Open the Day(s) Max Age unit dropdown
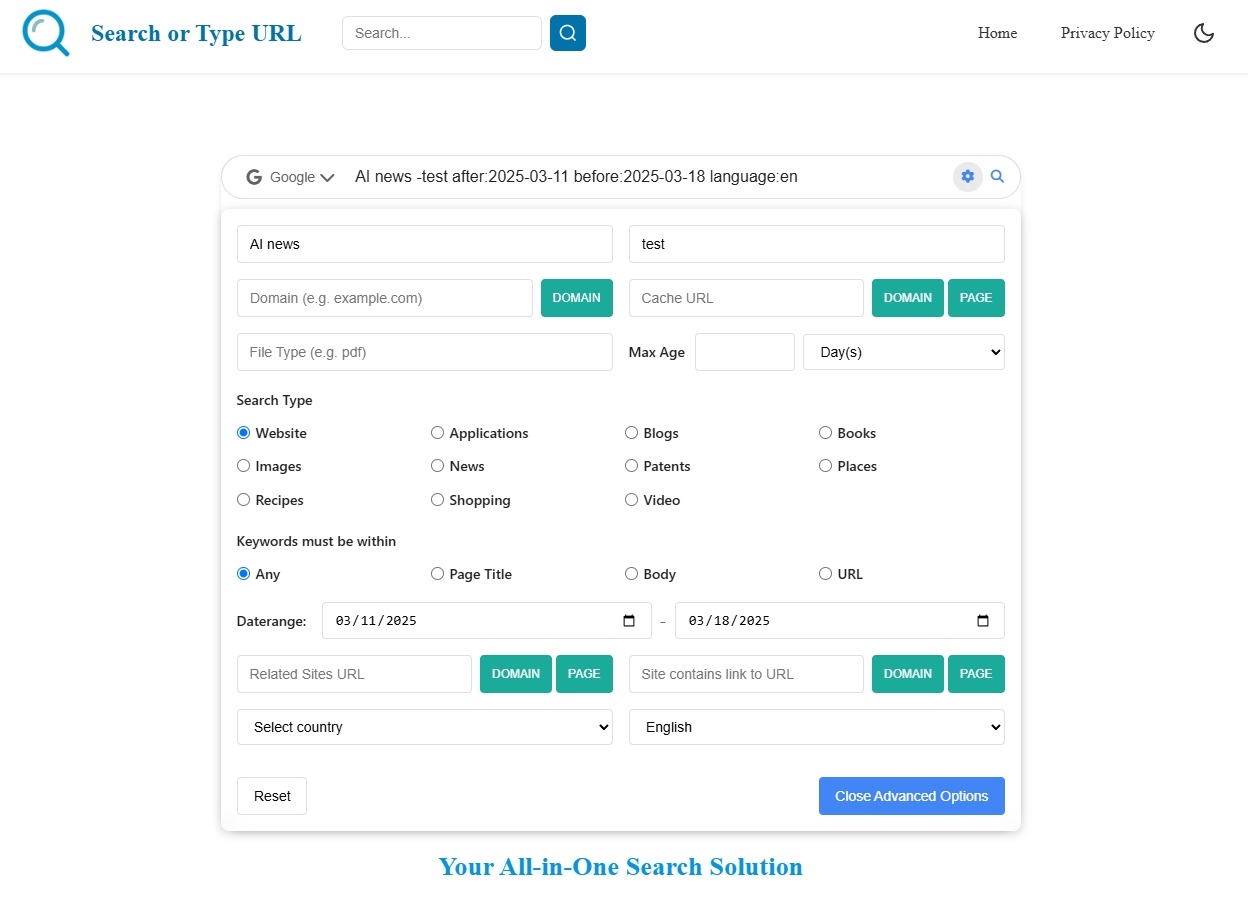 coord(903,352)
